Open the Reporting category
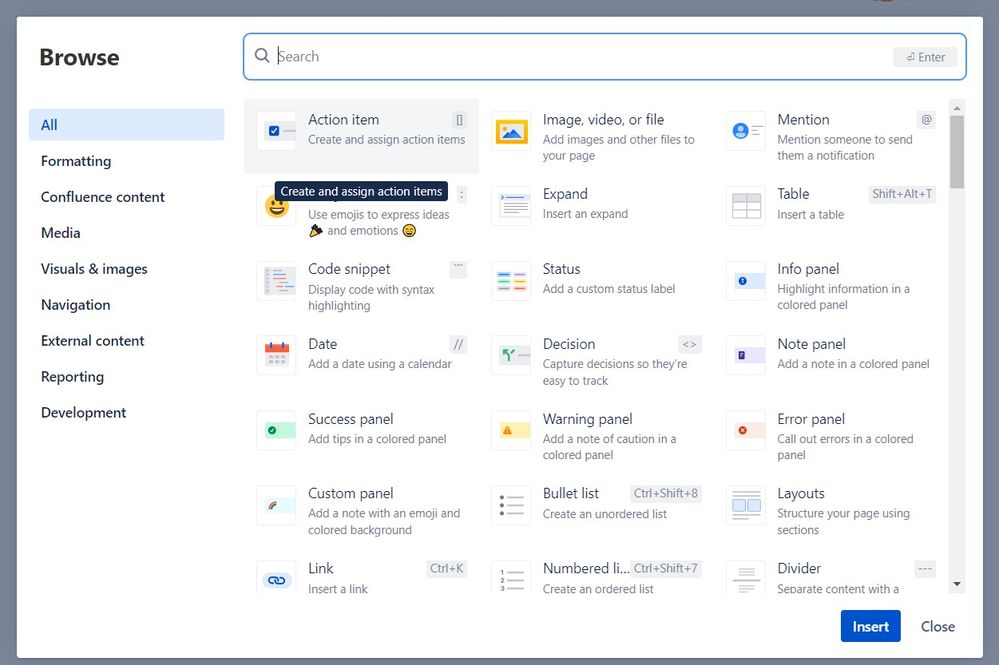The width and height of the screenshot is (999, 665). [x=72, y=376]
